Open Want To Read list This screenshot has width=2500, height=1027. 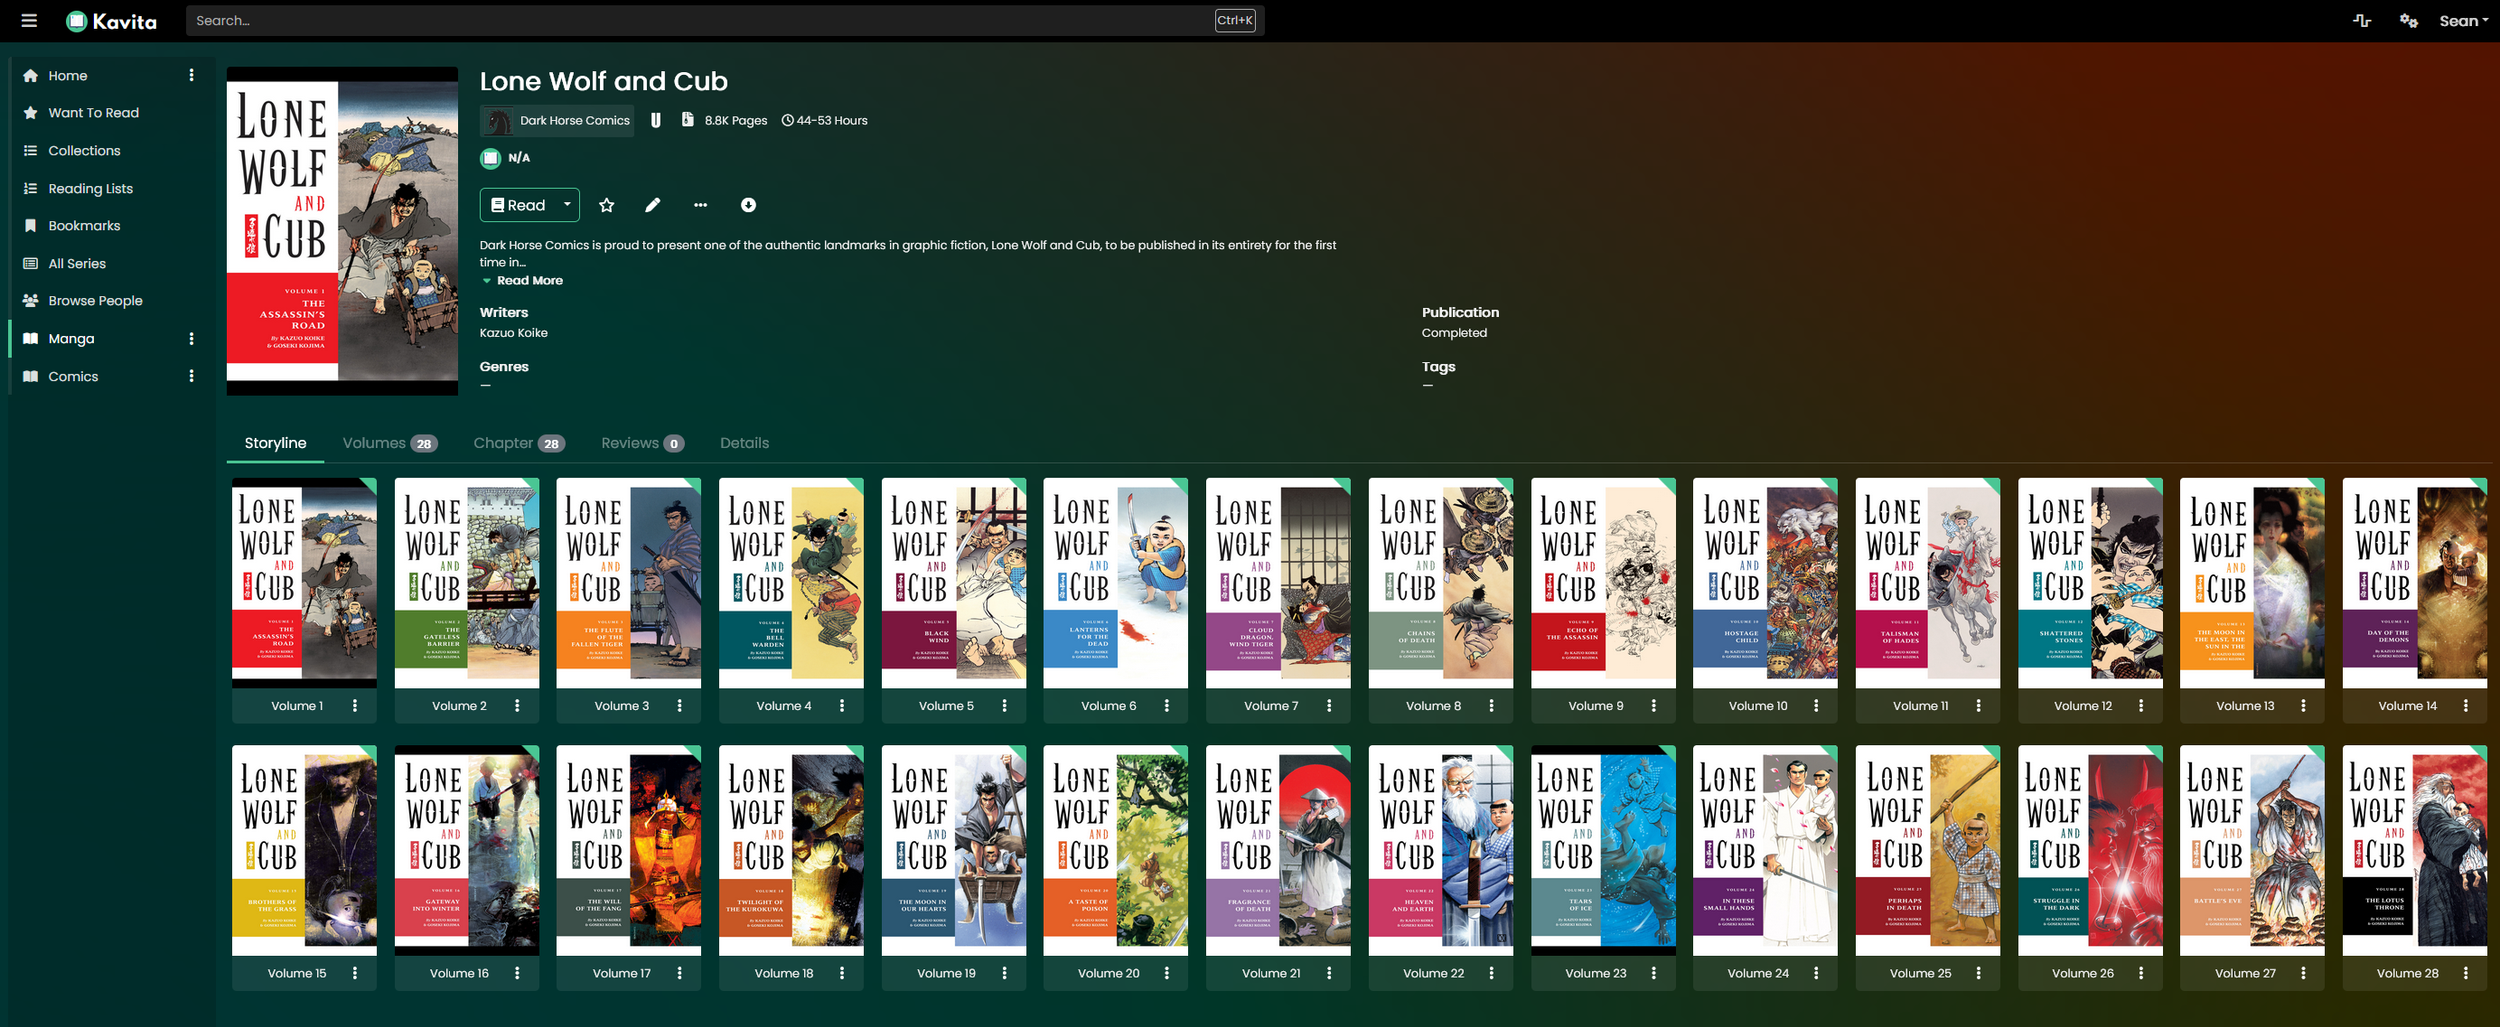[x=94, y=113]
